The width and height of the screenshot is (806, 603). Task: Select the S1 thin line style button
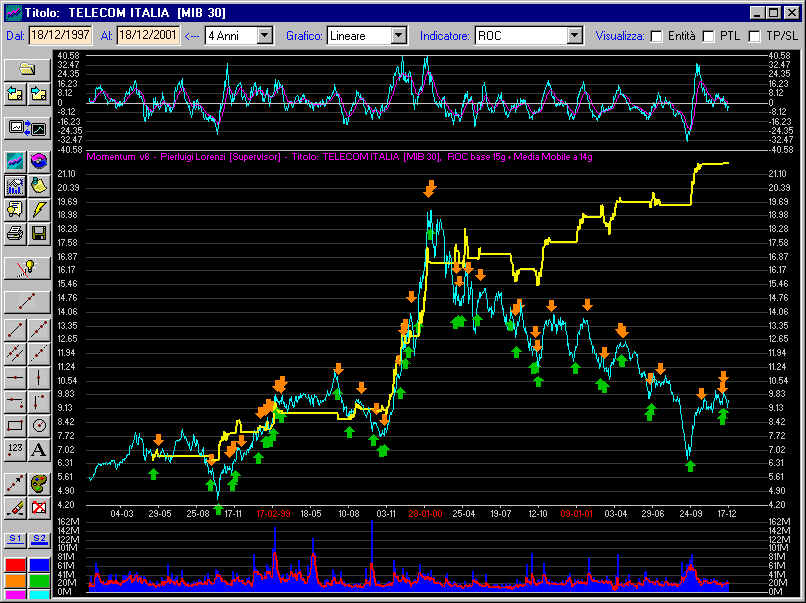coord(15,540)
